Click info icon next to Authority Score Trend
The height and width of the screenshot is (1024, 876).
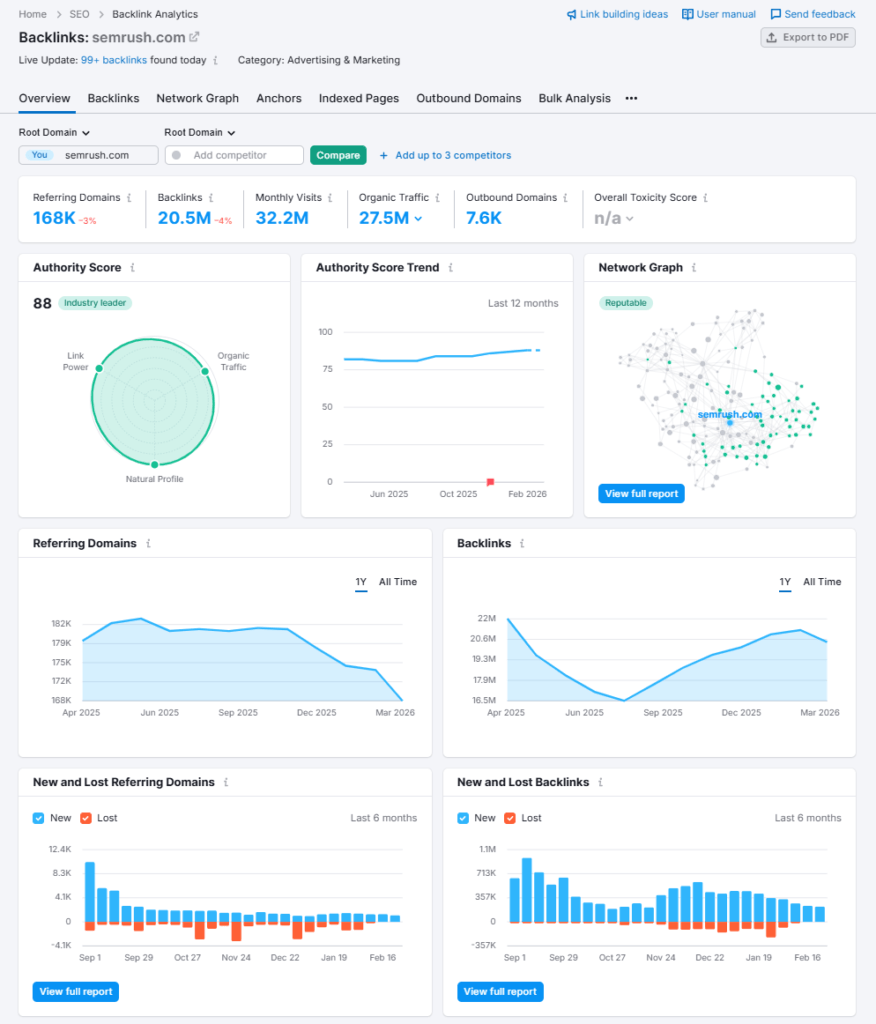tap(451, 268)
